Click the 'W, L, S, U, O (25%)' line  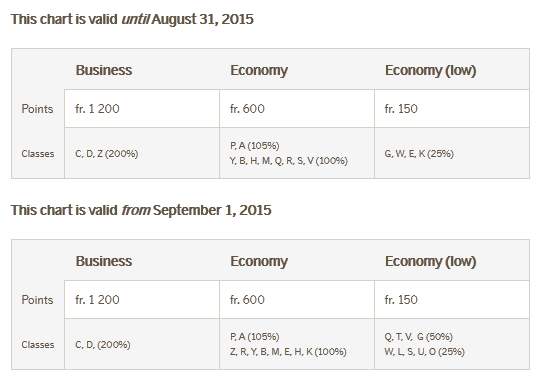[424, 352]
